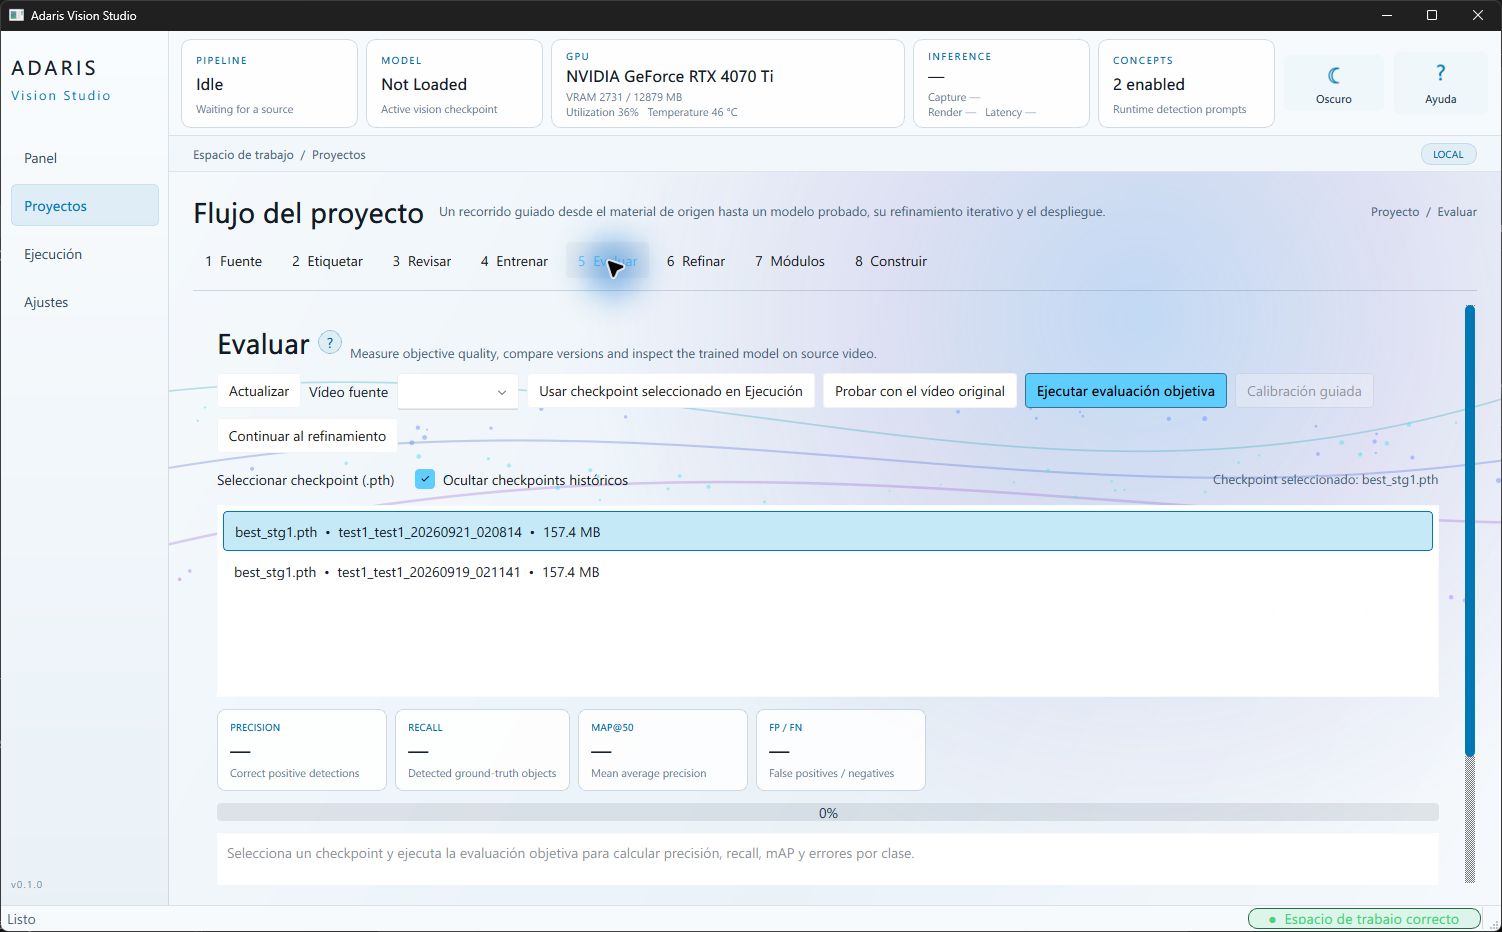Viewport: 1502px width, 932px height.
Task: Open the Concepts 2 enabled card
Action: click(x=1186, y=84)
